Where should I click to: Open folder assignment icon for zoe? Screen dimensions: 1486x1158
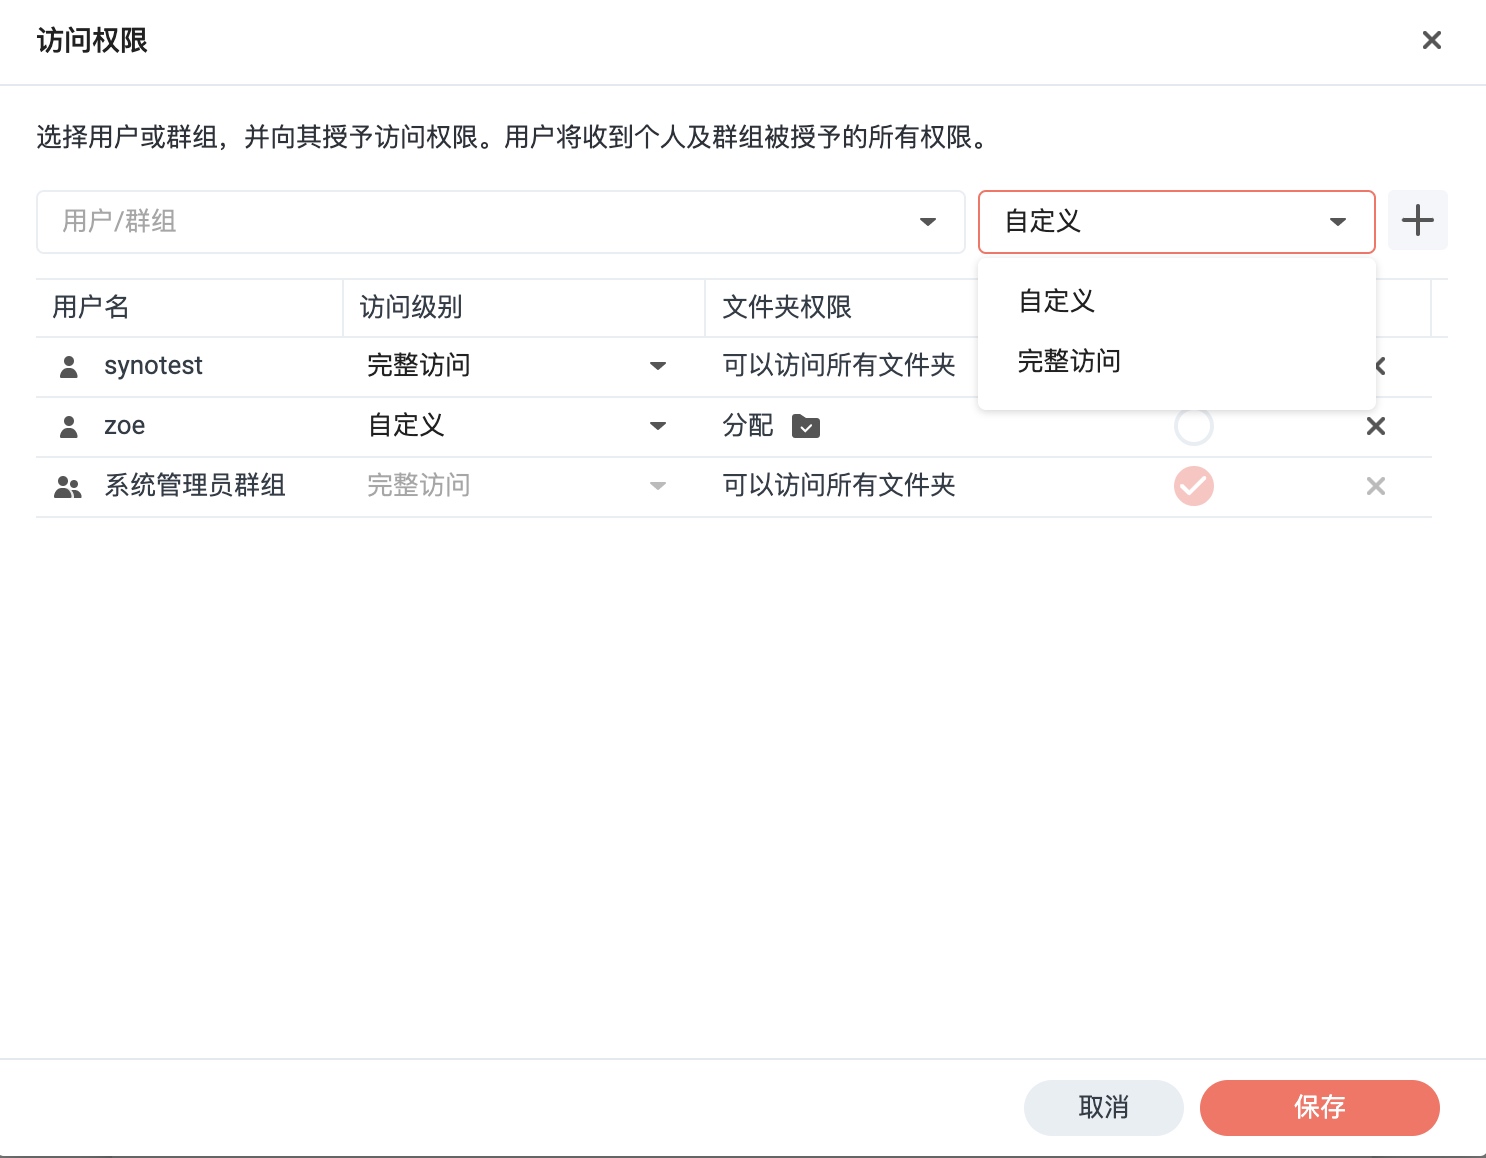coord(806,427)
